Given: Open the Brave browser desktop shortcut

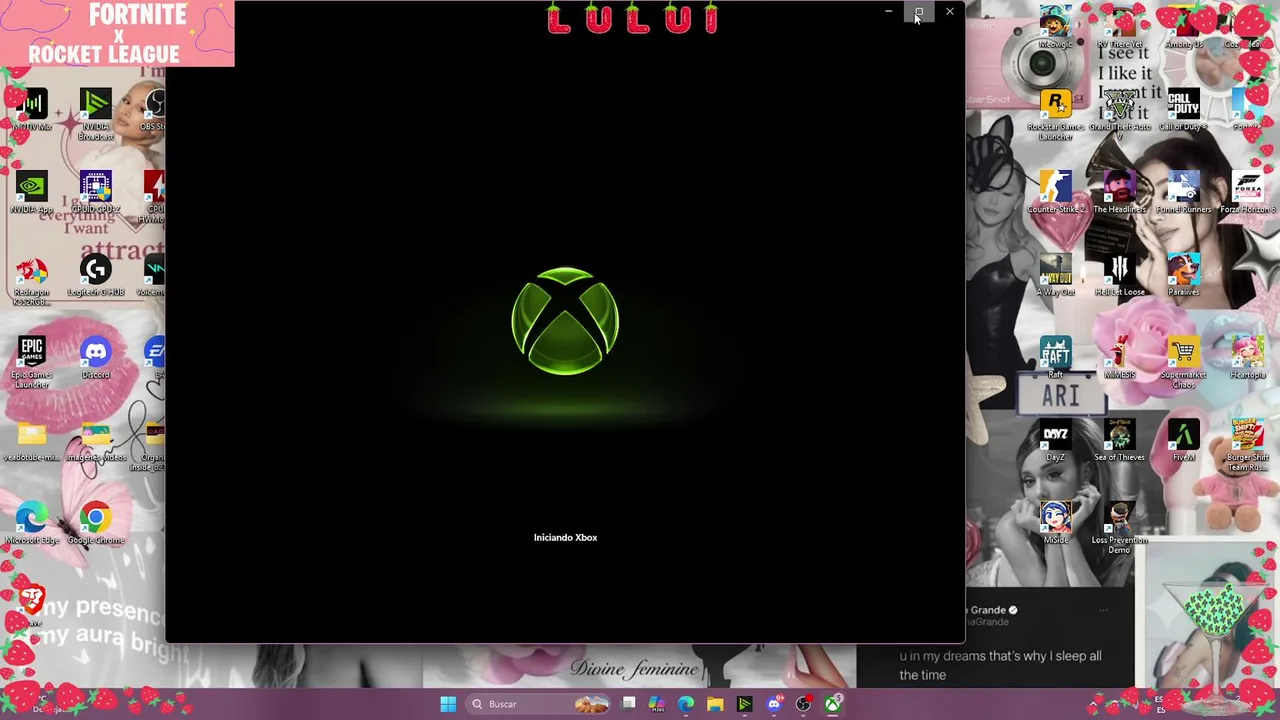Looking at the screenshot, I should click(32, 606).
